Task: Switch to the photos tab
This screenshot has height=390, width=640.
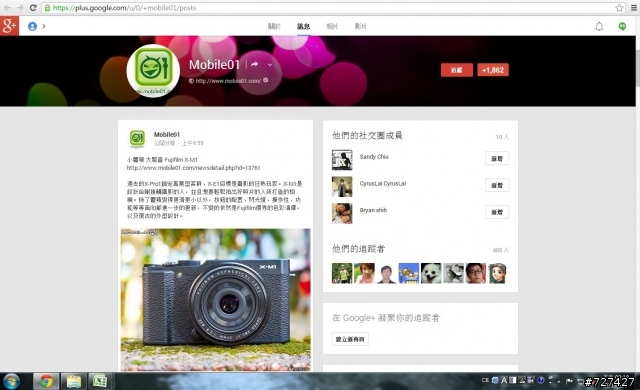Action: click(332, 27)
